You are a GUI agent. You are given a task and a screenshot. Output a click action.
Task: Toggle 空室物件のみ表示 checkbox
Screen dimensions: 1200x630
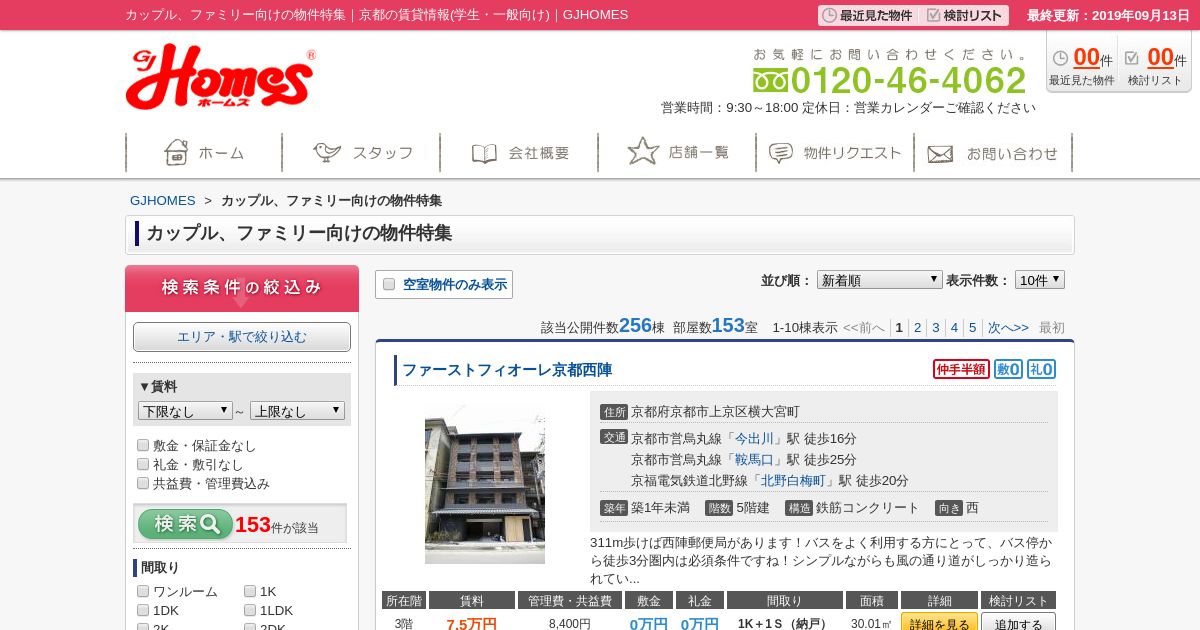tap(389, 284)
